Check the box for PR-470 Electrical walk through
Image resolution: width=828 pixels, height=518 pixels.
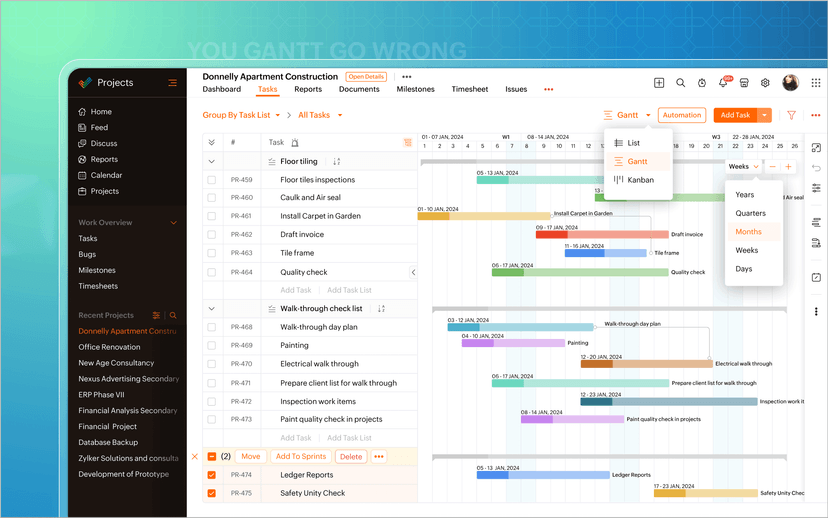212,364
